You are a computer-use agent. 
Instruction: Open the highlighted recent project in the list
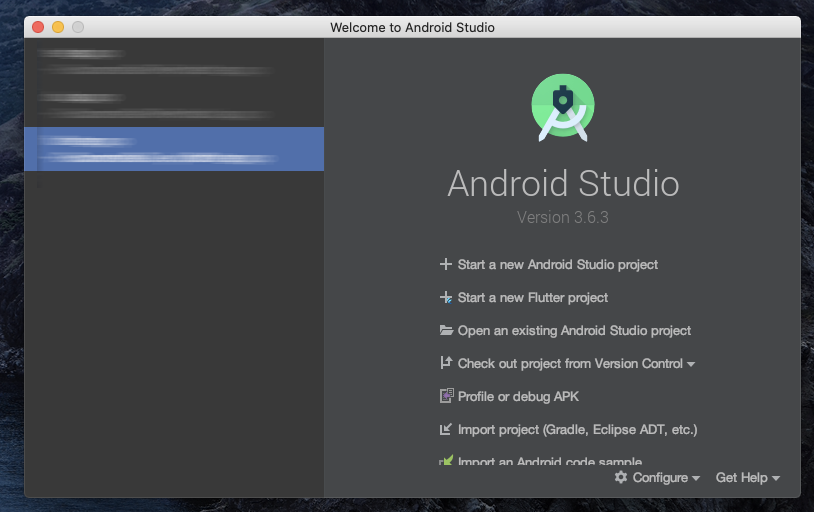174,149
